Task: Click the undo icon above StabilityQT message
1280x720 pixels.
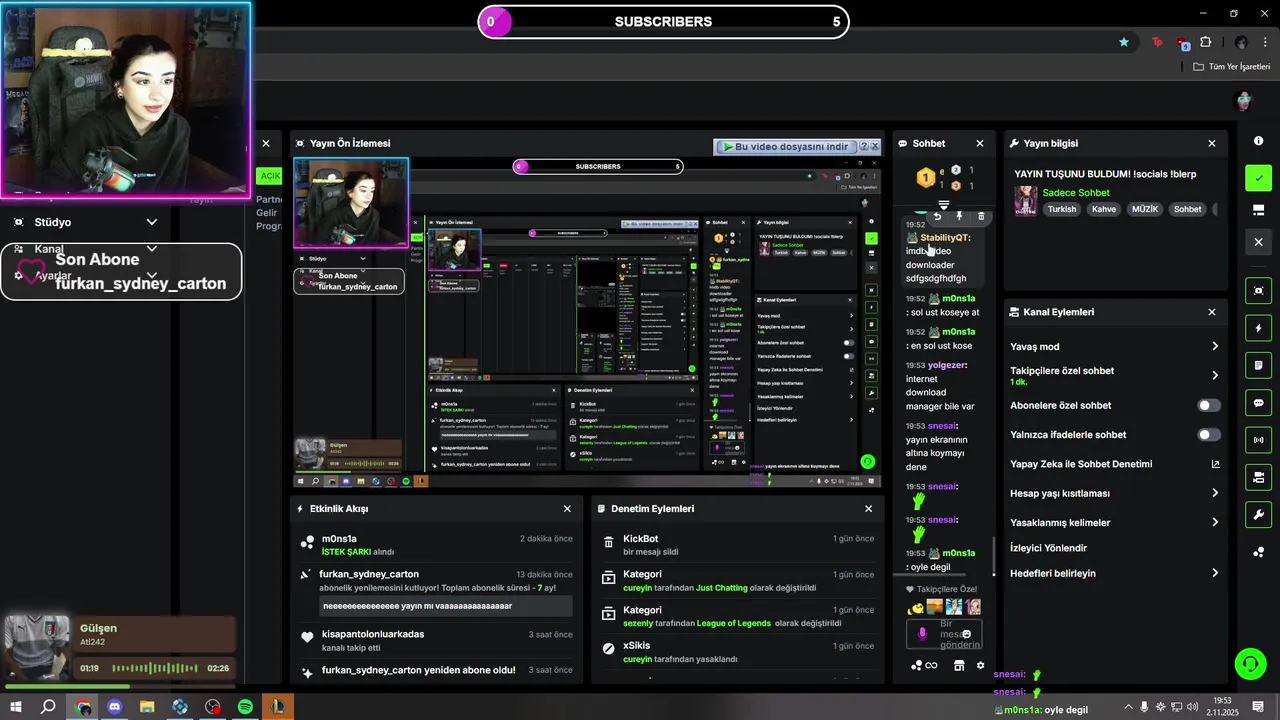Action: [x=937, y=216]
